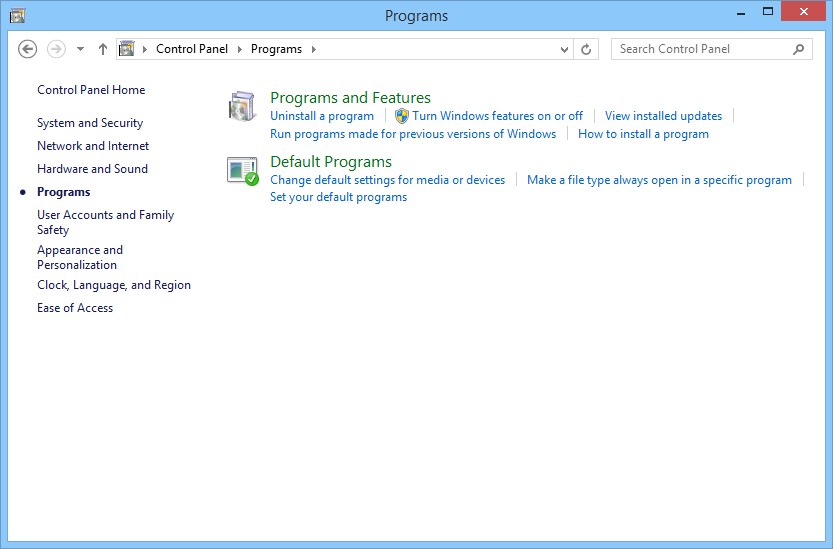
Task: Maximize the Programs window
Action: coord(768,12)
